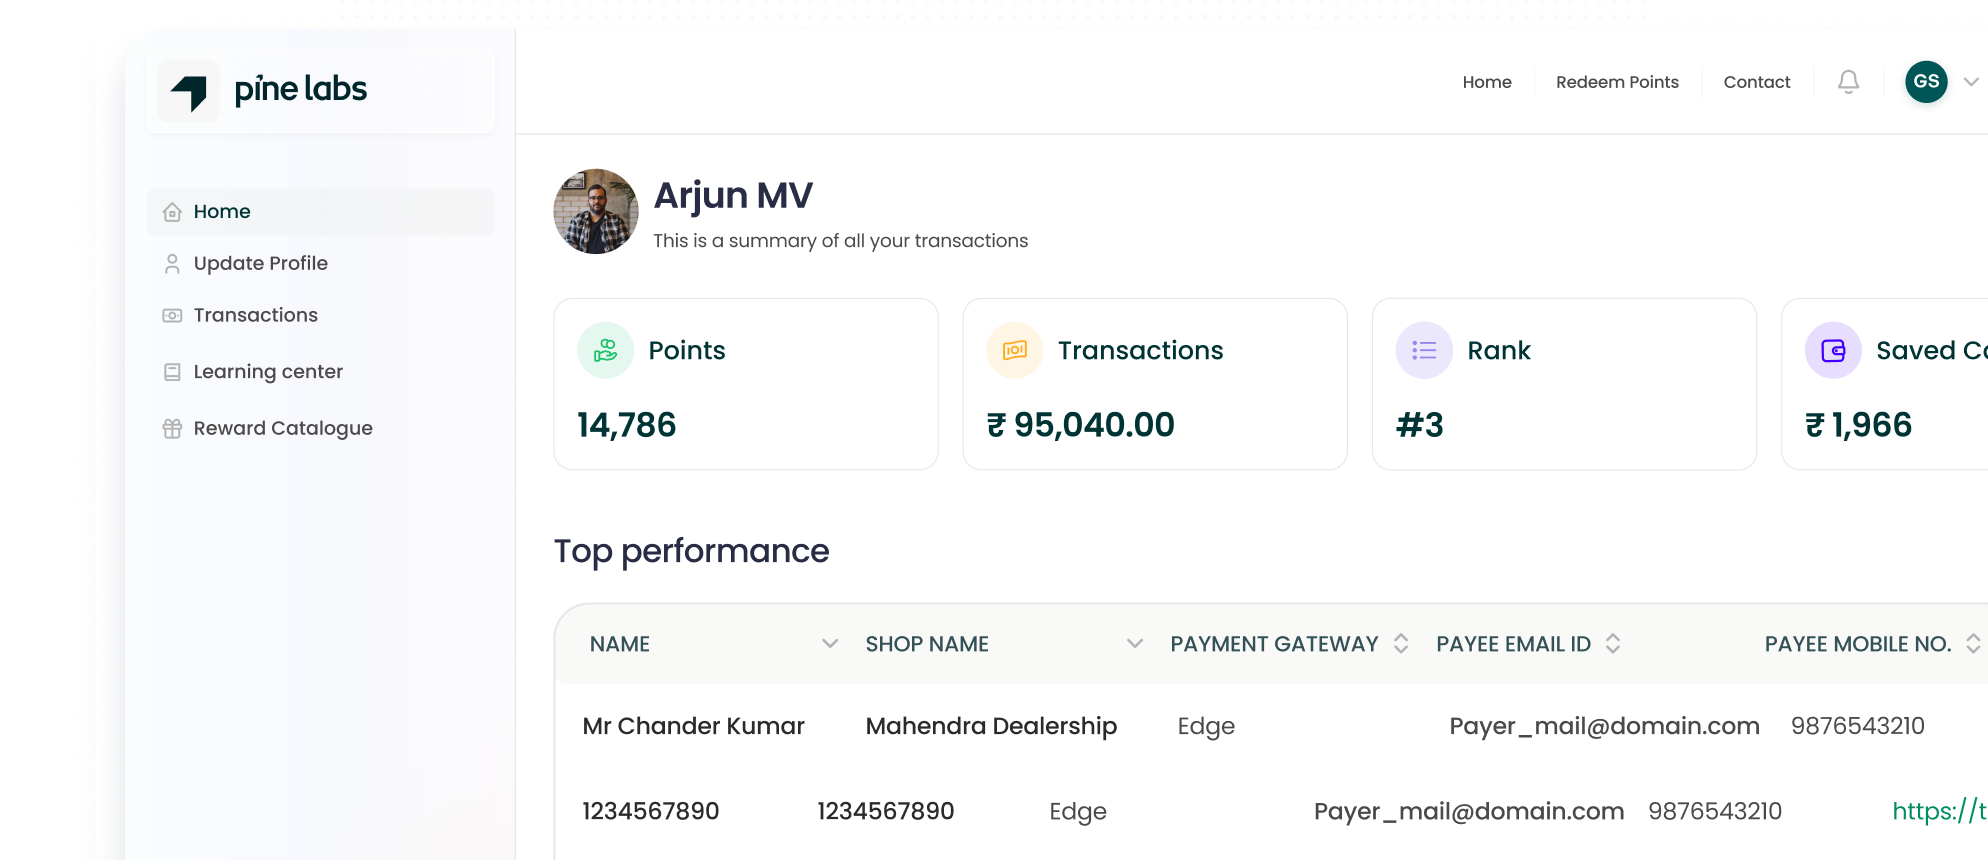The image size is (1988, 860).
Task: Open Redeem Points in top navigation
Action: coord(1617,82)
